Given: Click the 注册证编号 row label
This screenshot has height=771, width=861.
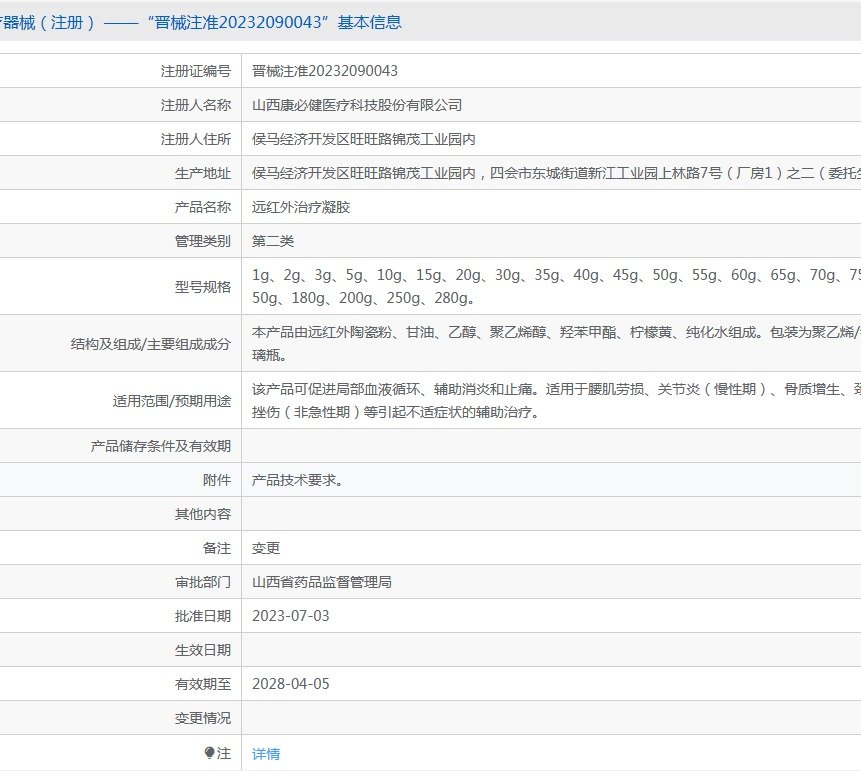Looking at the screenshot, I should click(195, 71).
